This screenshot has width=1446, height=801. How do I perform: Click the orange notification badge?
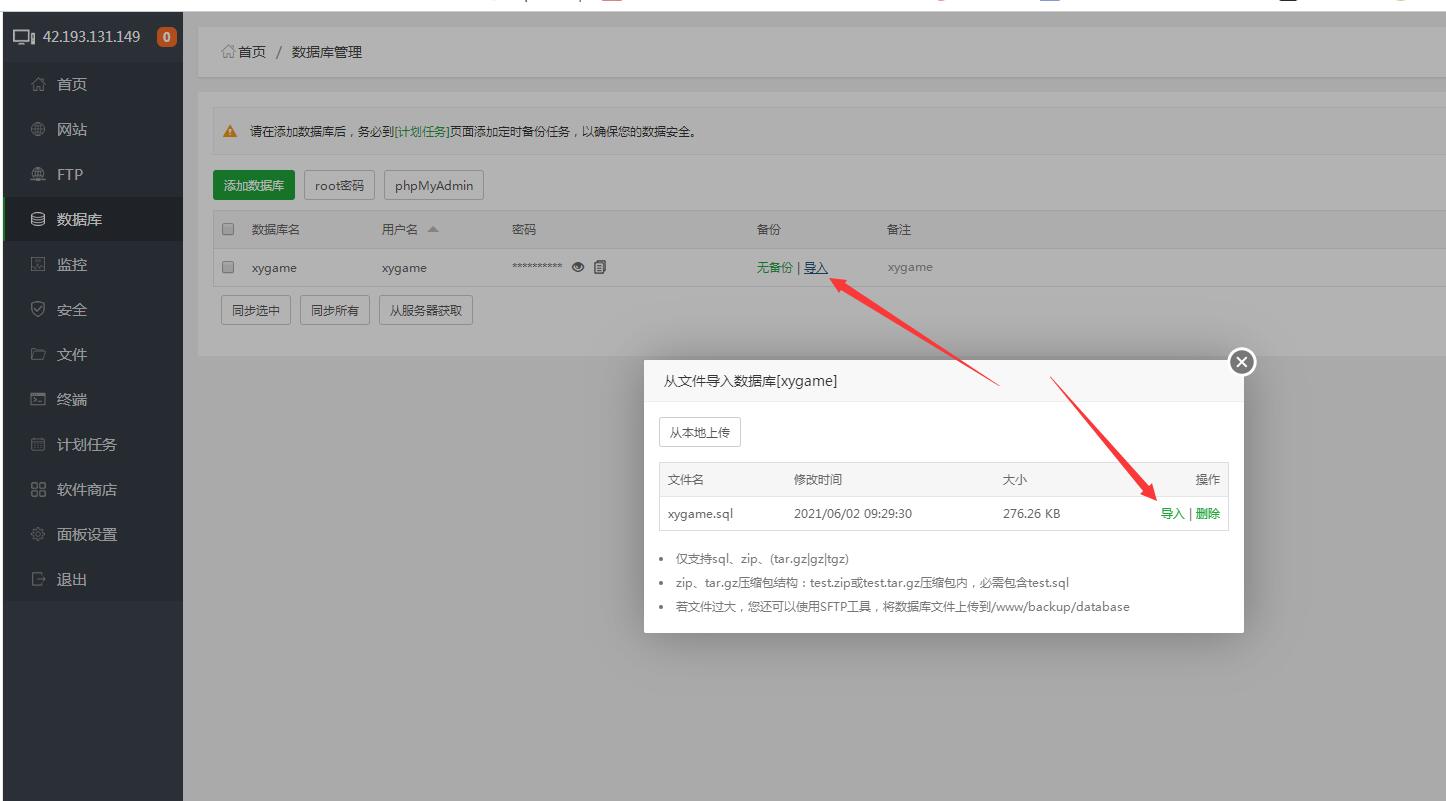166,38
